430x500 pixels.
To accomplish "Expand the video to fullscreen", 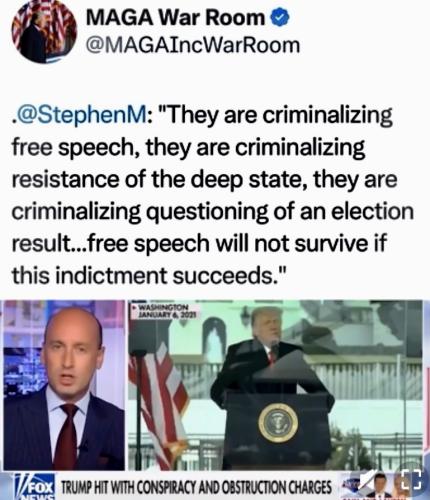I will tap(412, 479).
